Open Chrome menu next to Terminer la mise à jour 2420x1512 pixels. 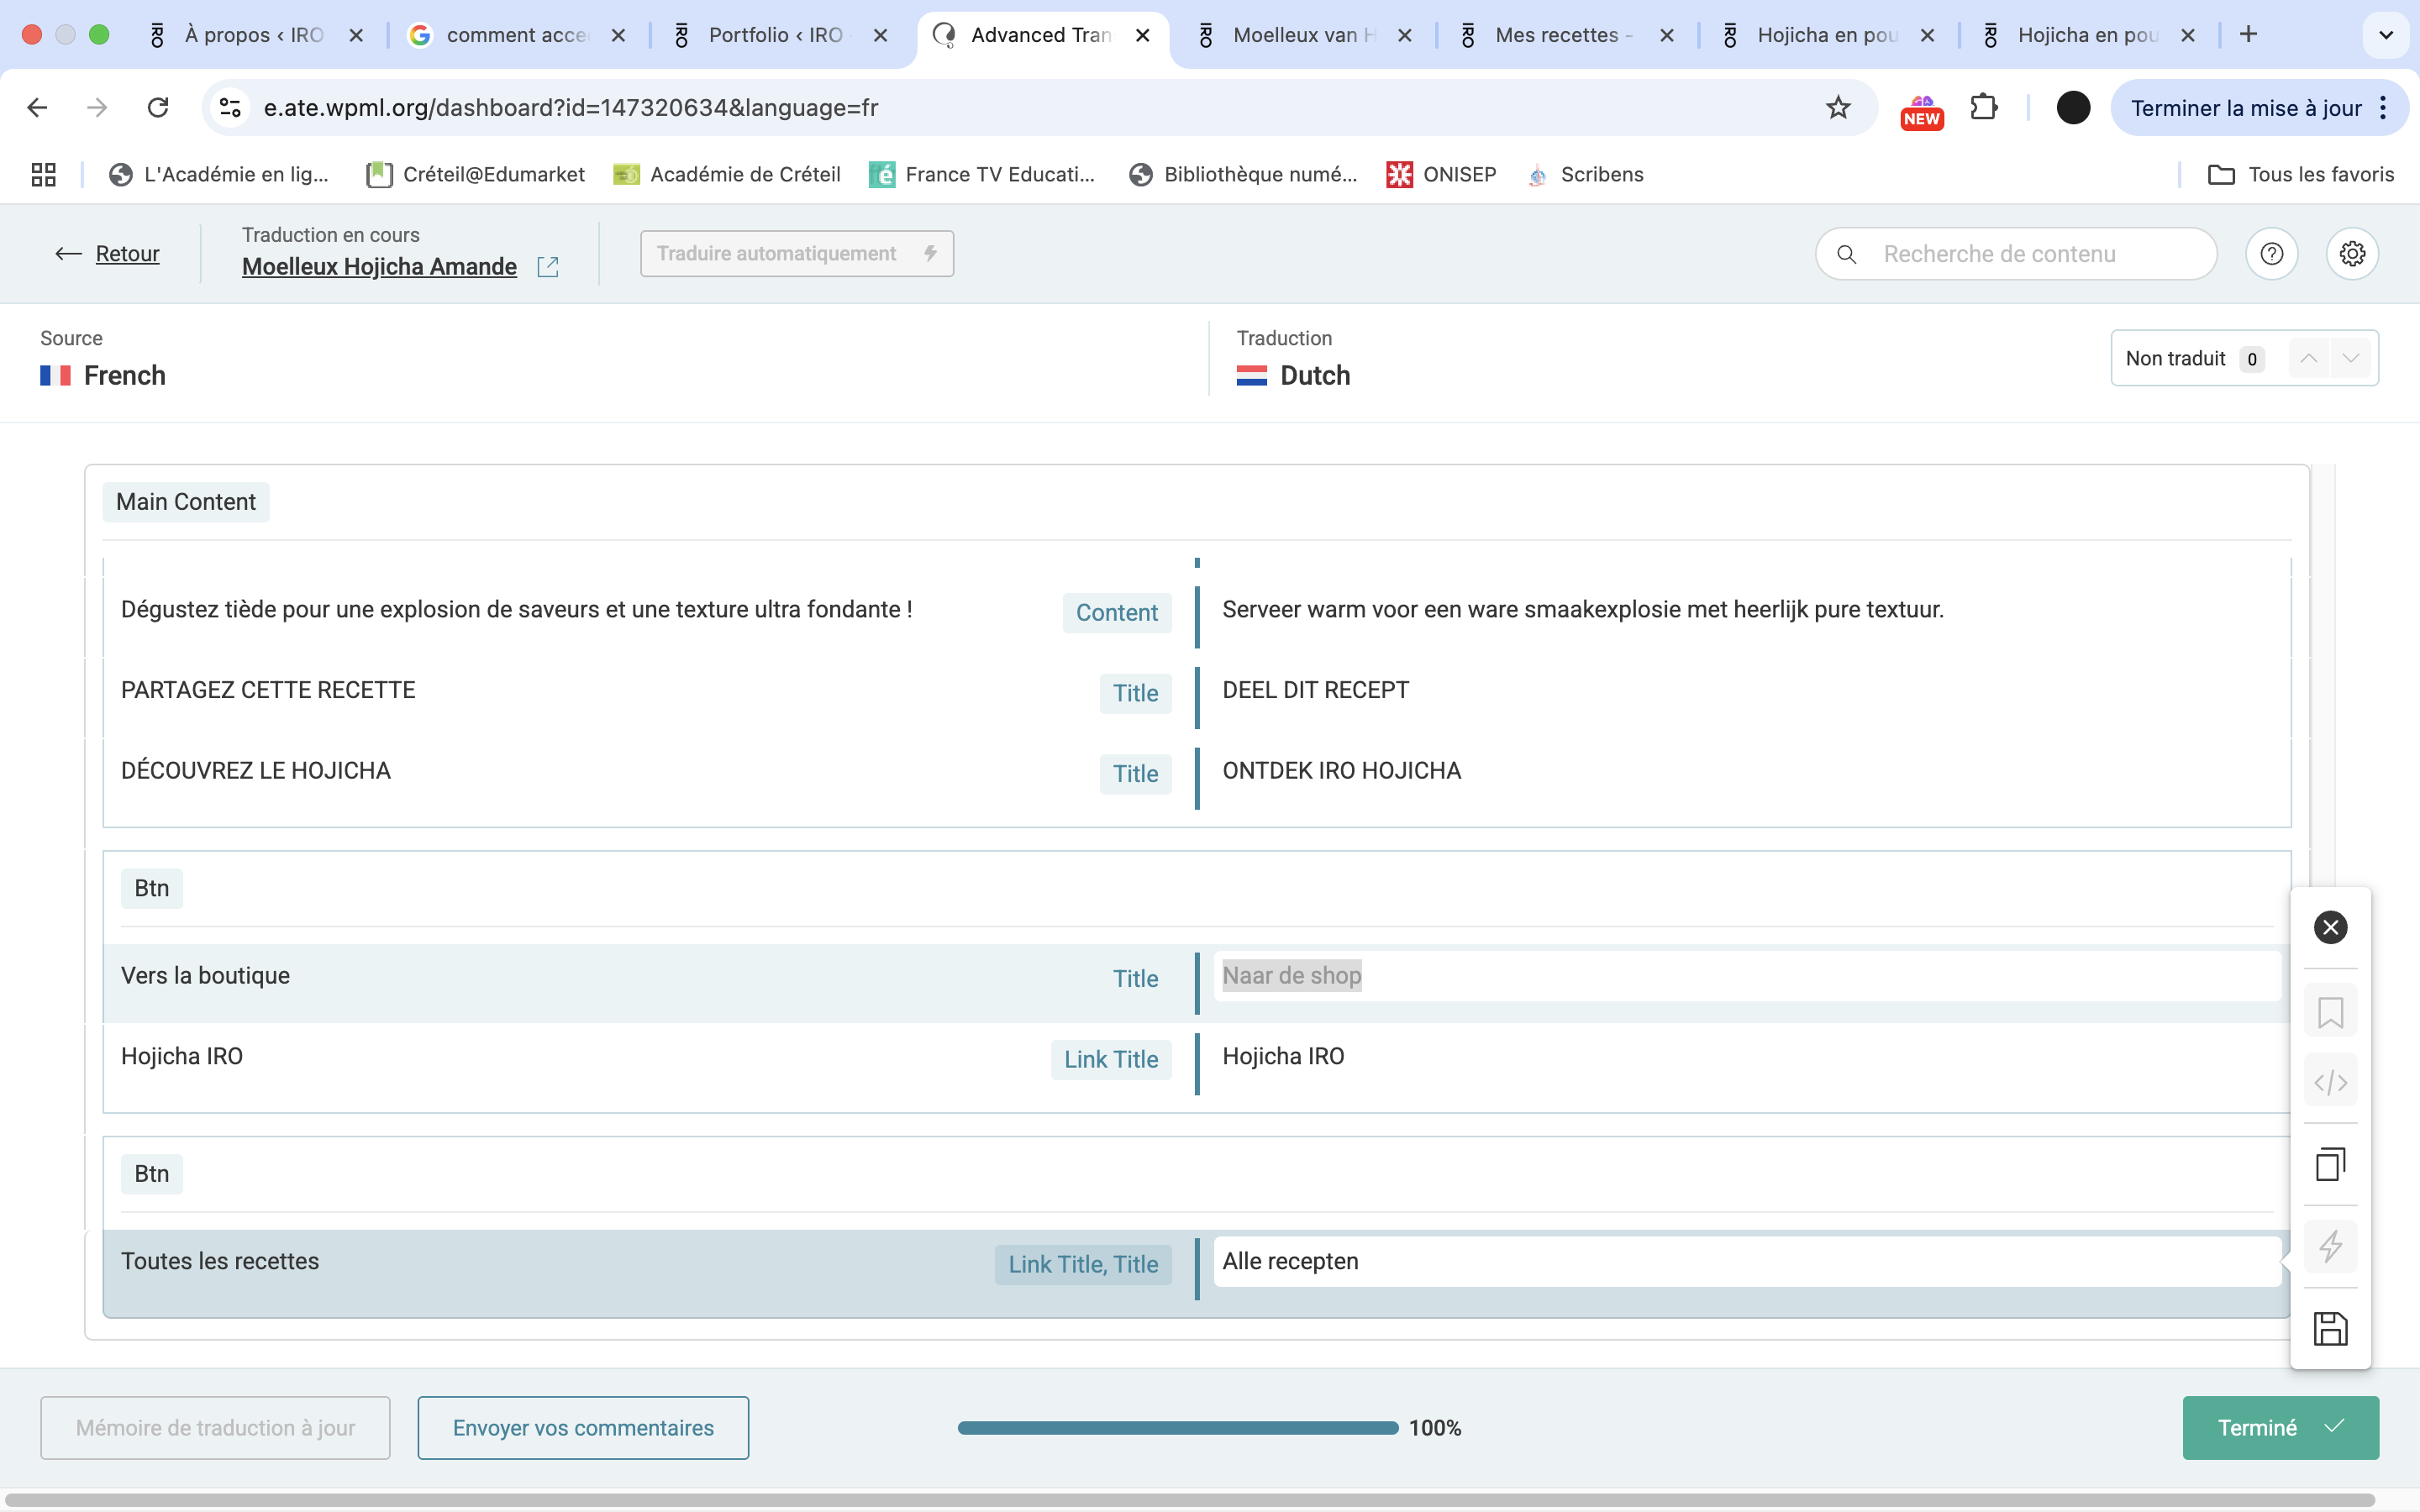(x=2384, y=108)
